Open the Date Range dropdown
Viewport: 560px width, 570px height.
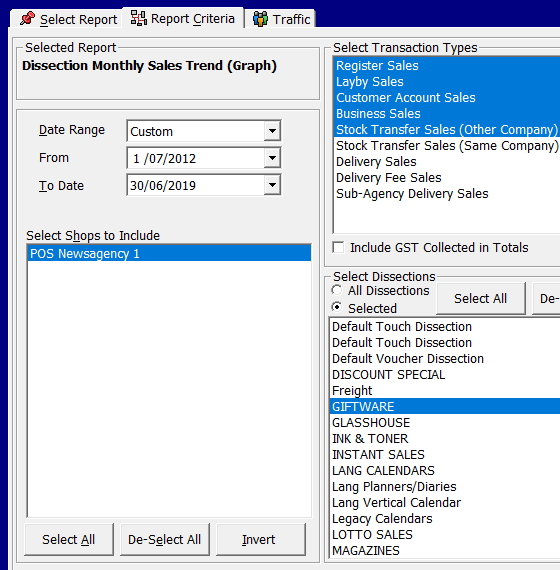[272, 131]
